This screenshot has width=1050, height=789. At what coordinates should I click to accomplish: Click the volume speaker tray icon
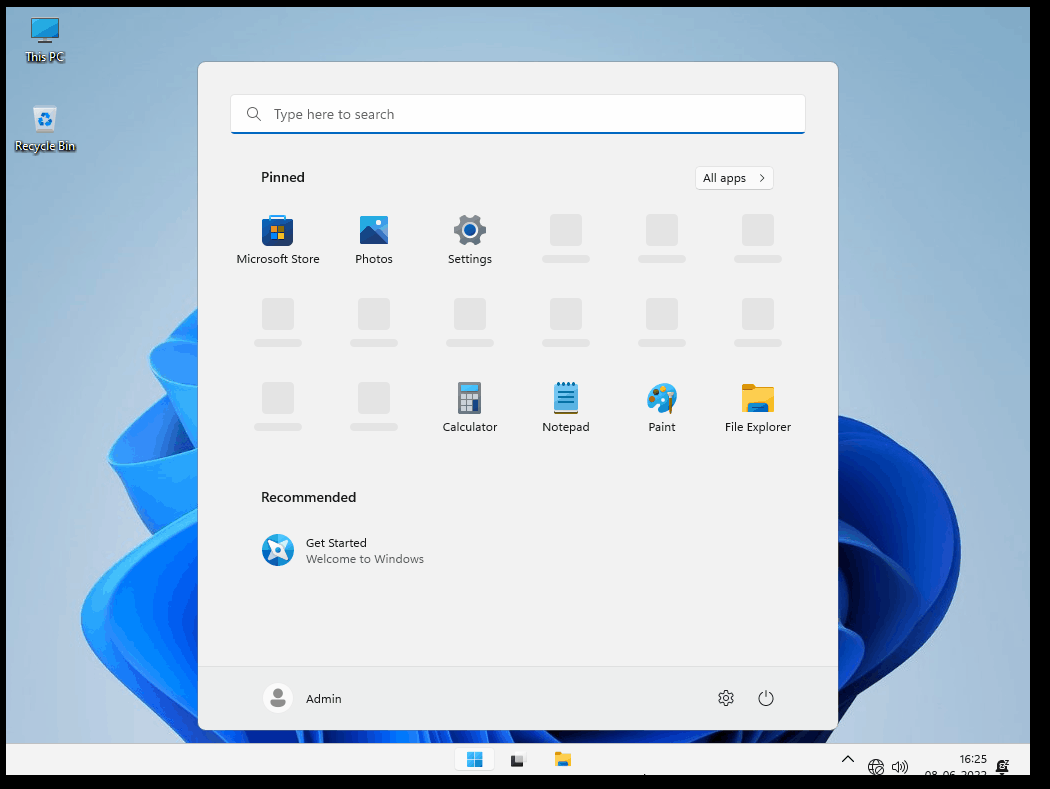click(899, 766)
